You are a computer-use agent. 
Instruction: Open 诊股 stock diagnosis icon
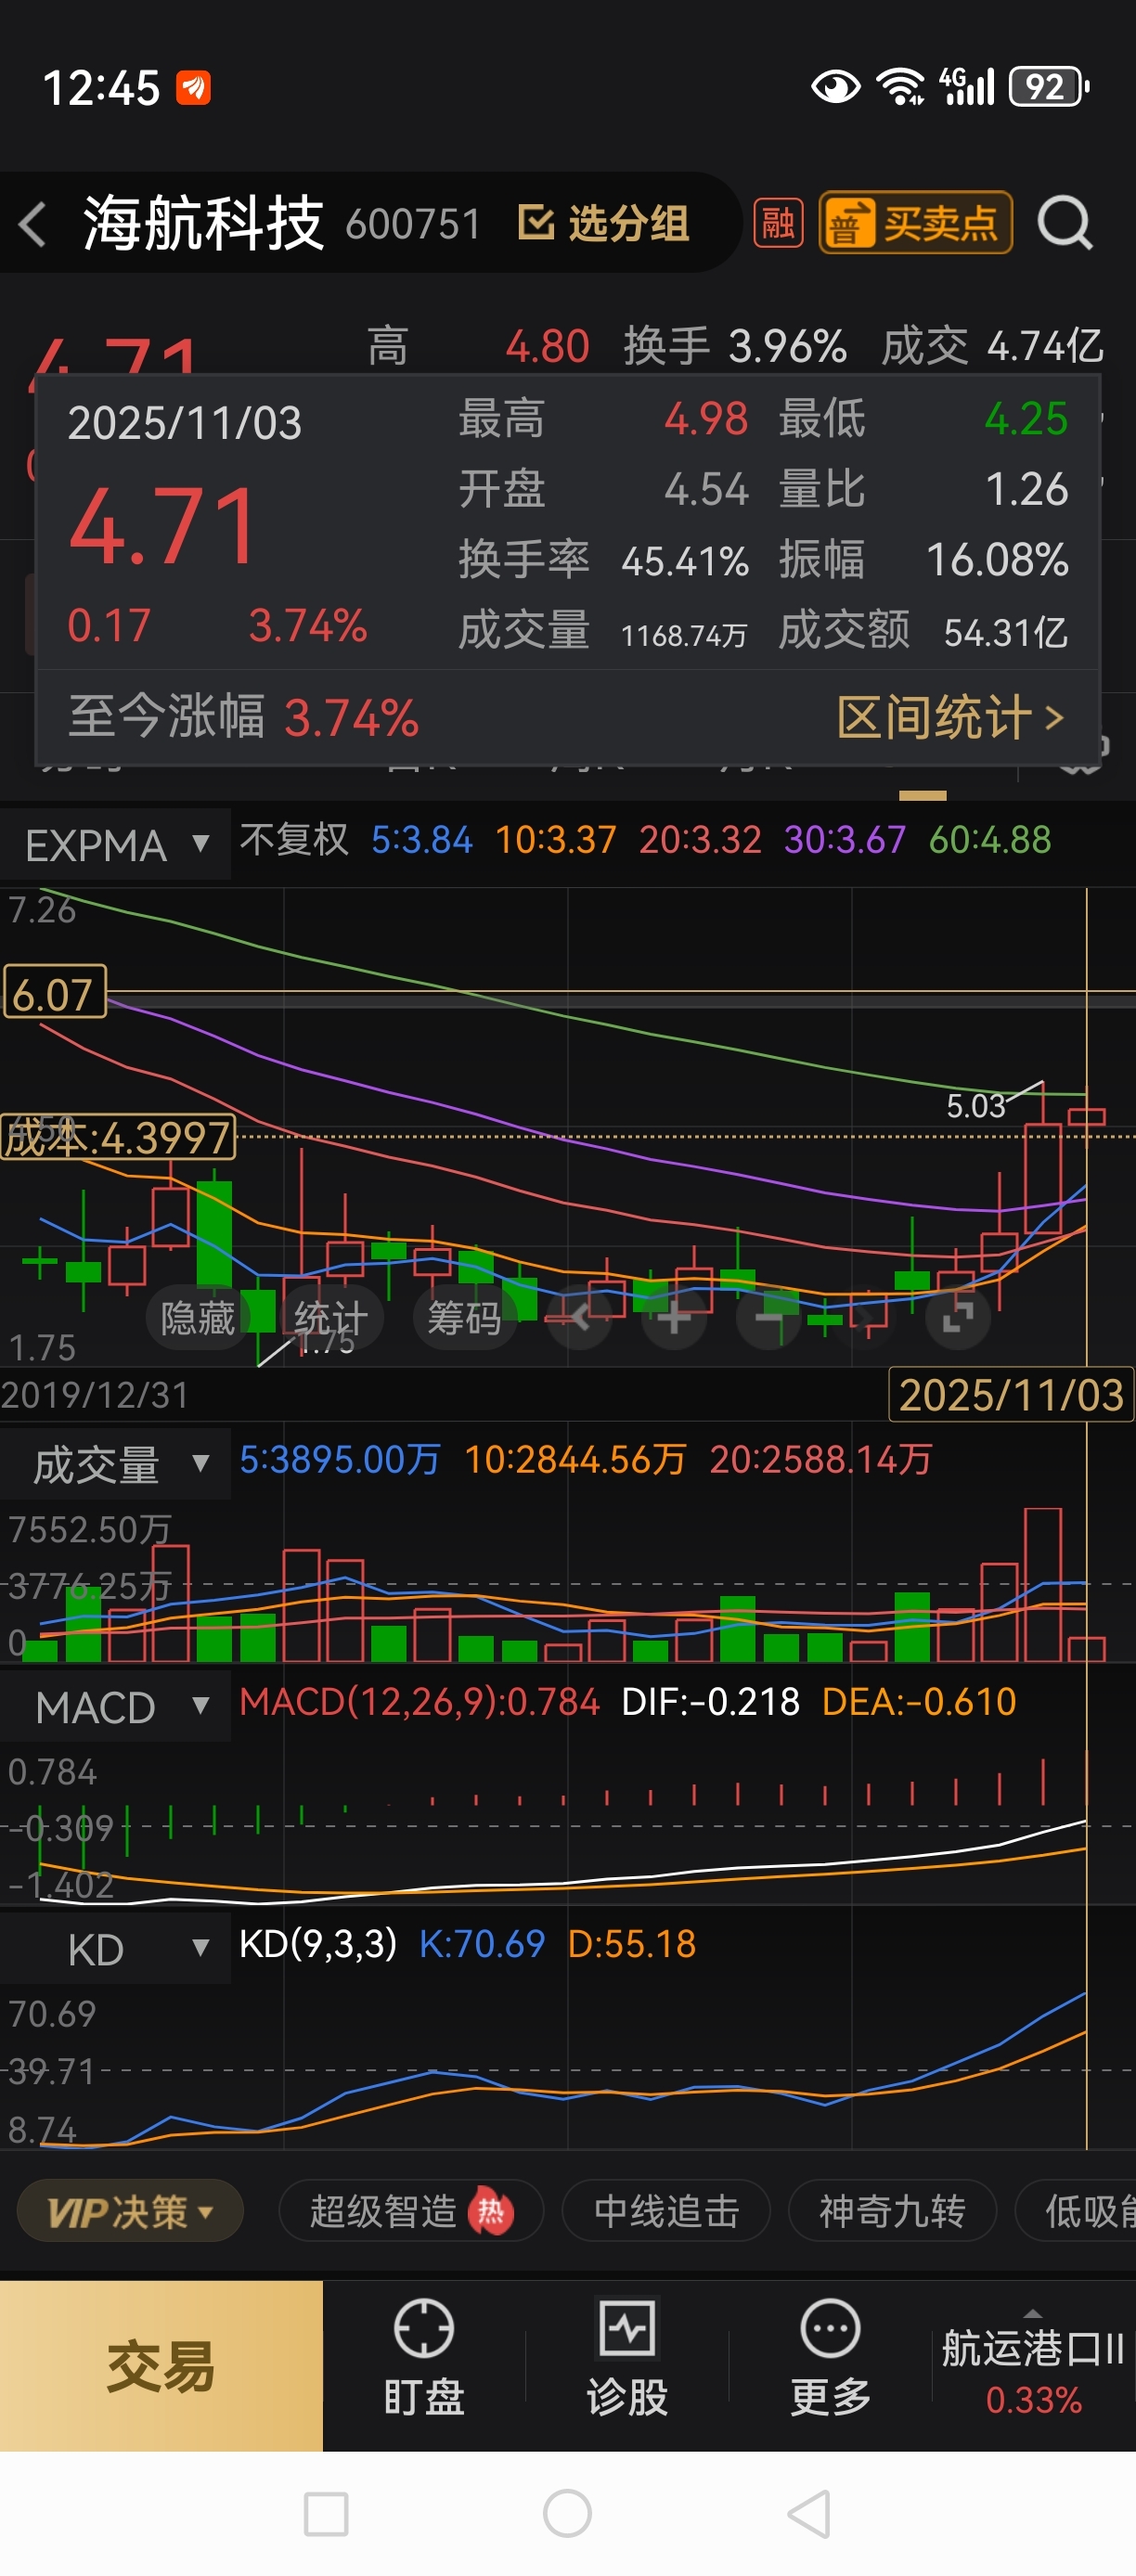pyautogui.click(x=627, y=2358)
